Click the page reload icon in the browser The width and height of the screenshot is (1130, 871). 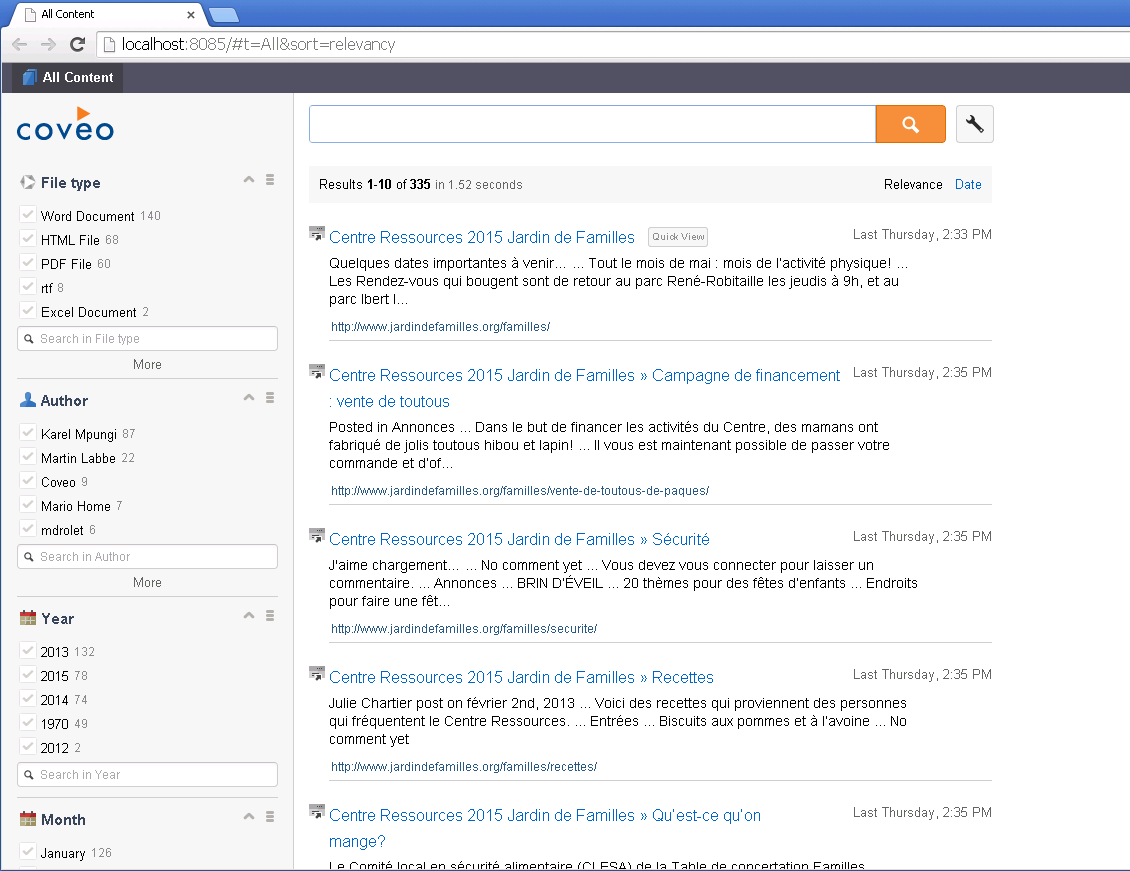77,44
